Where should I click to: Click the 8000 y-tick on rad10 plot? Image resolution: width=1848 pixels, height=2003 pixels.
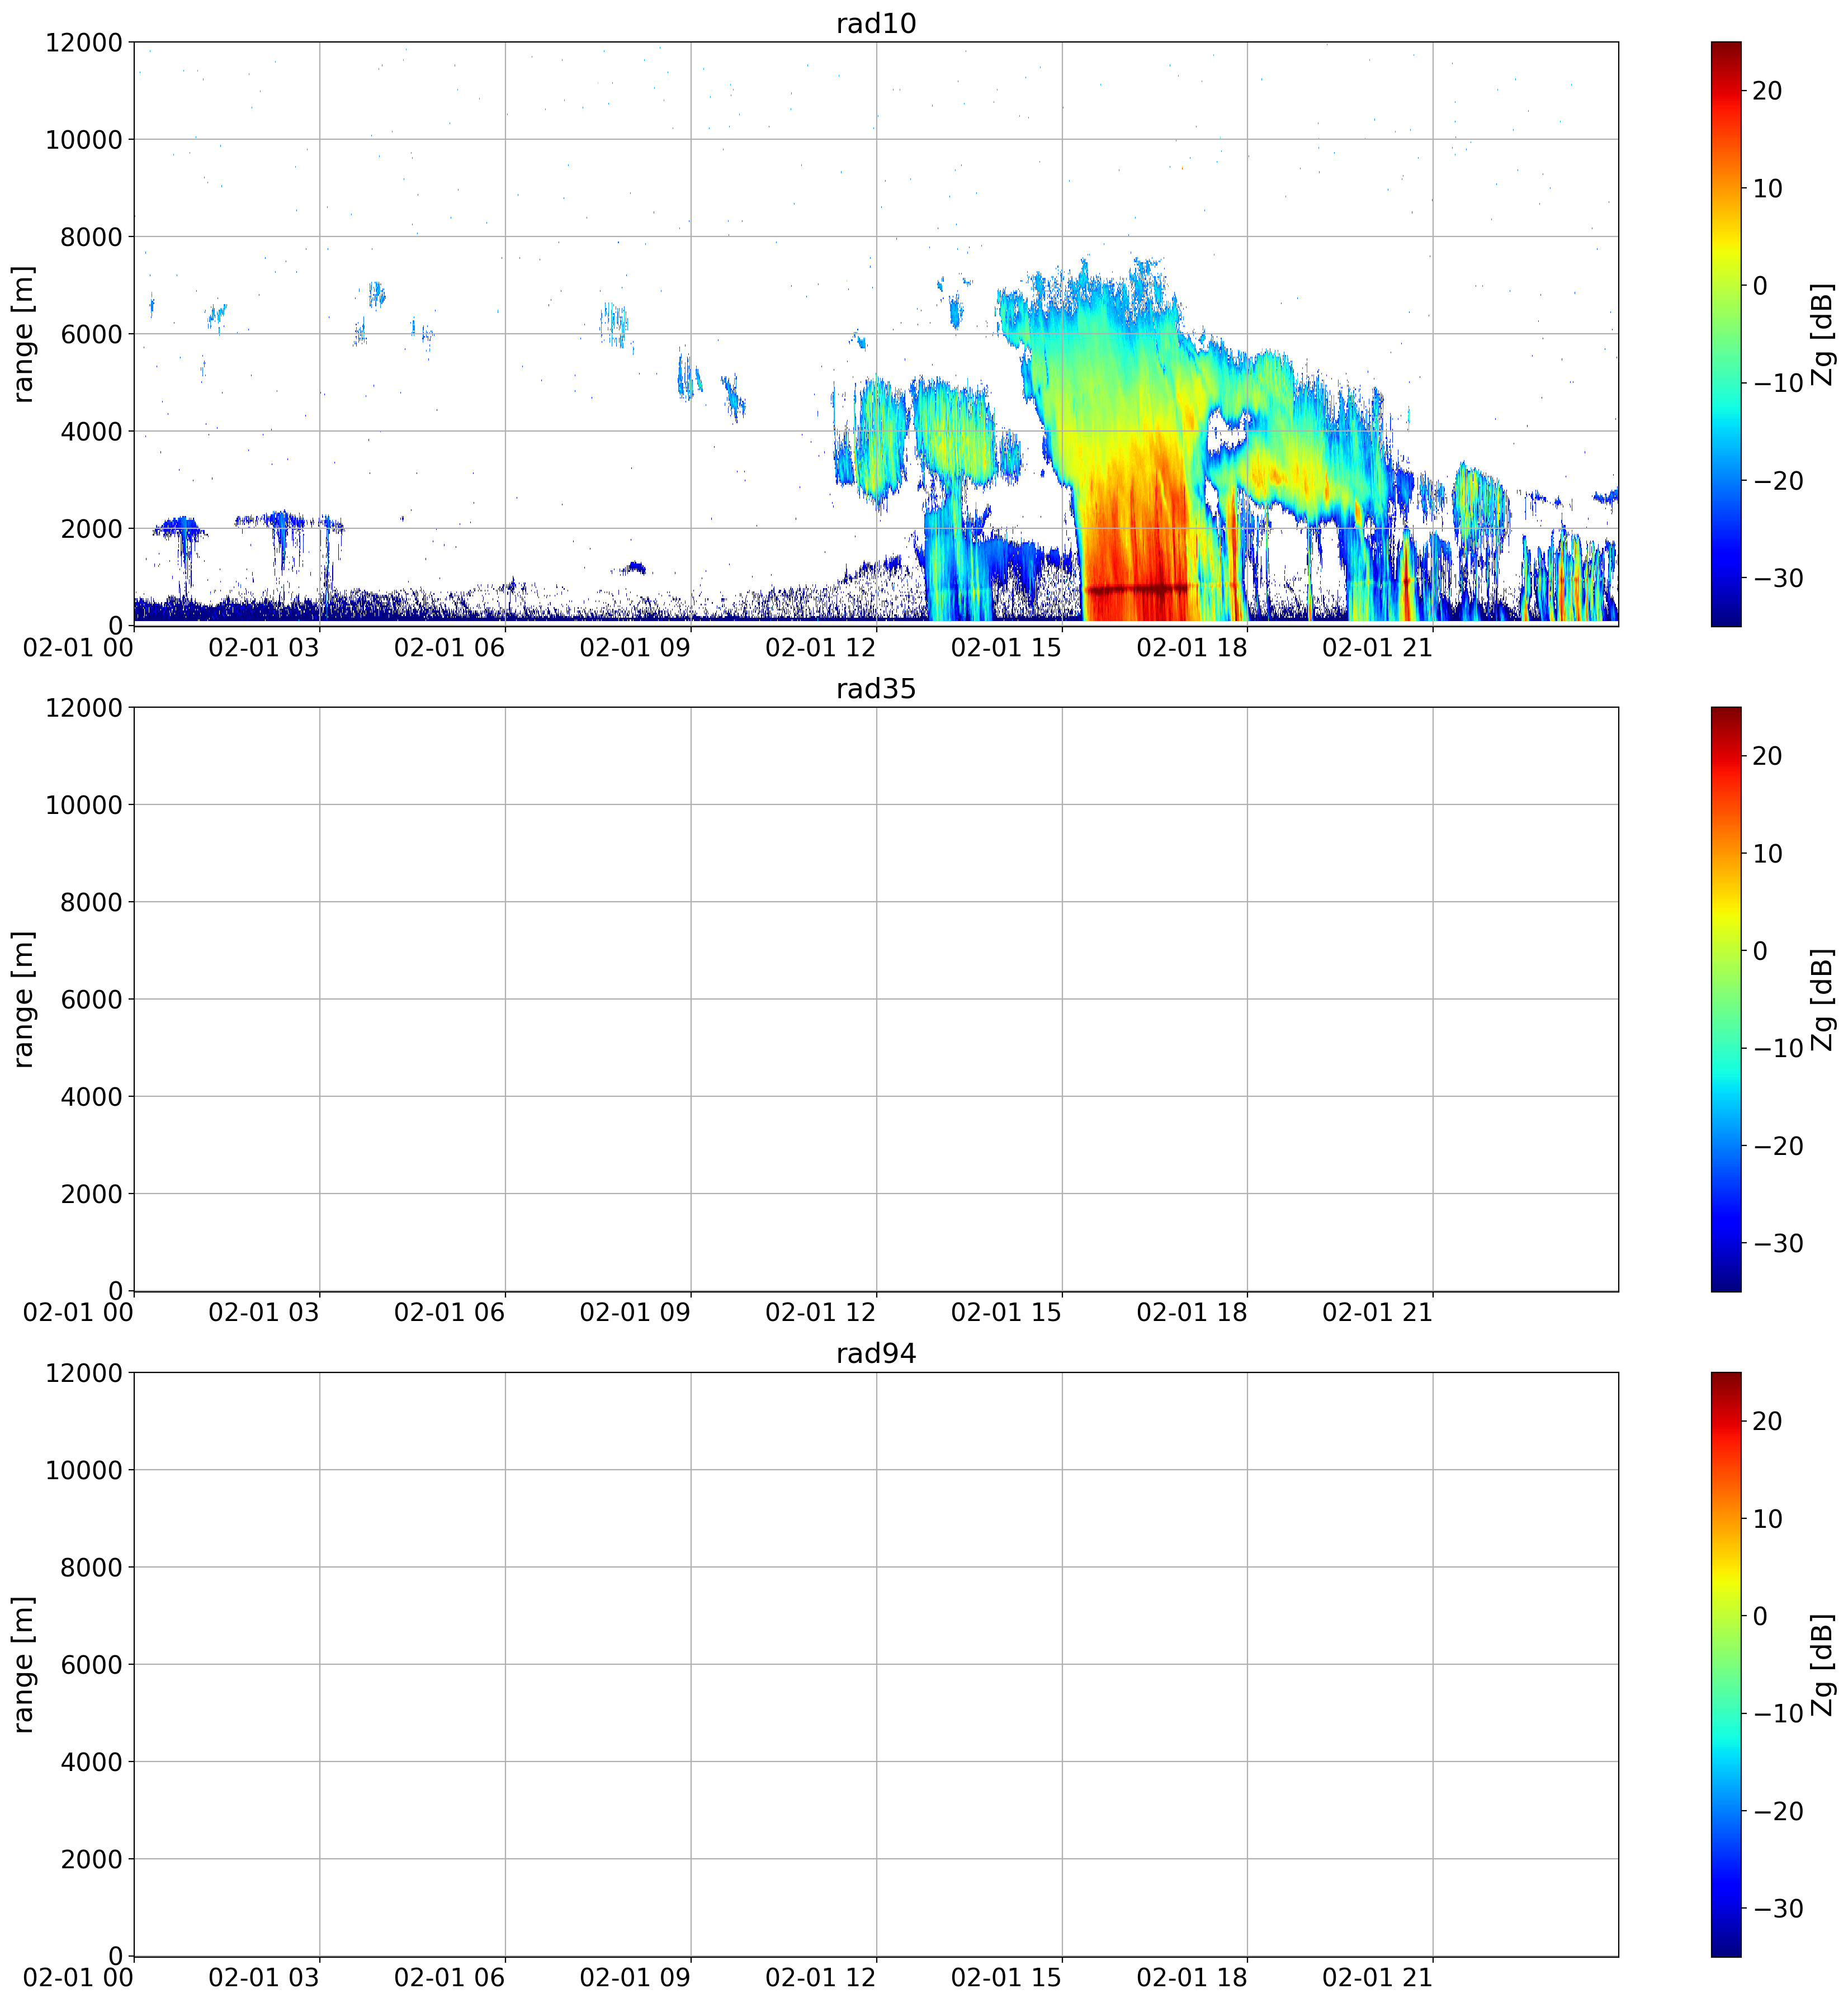click(x=92, y=237)
